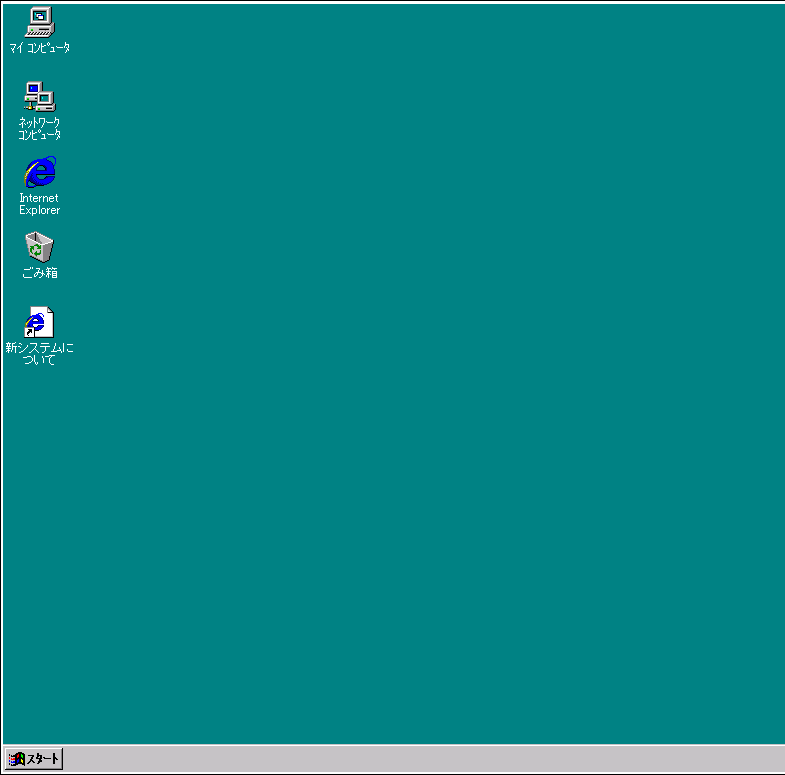Select the Internet Explorer desktop icon
785x775 pixels.
click(x=40, y=171)
